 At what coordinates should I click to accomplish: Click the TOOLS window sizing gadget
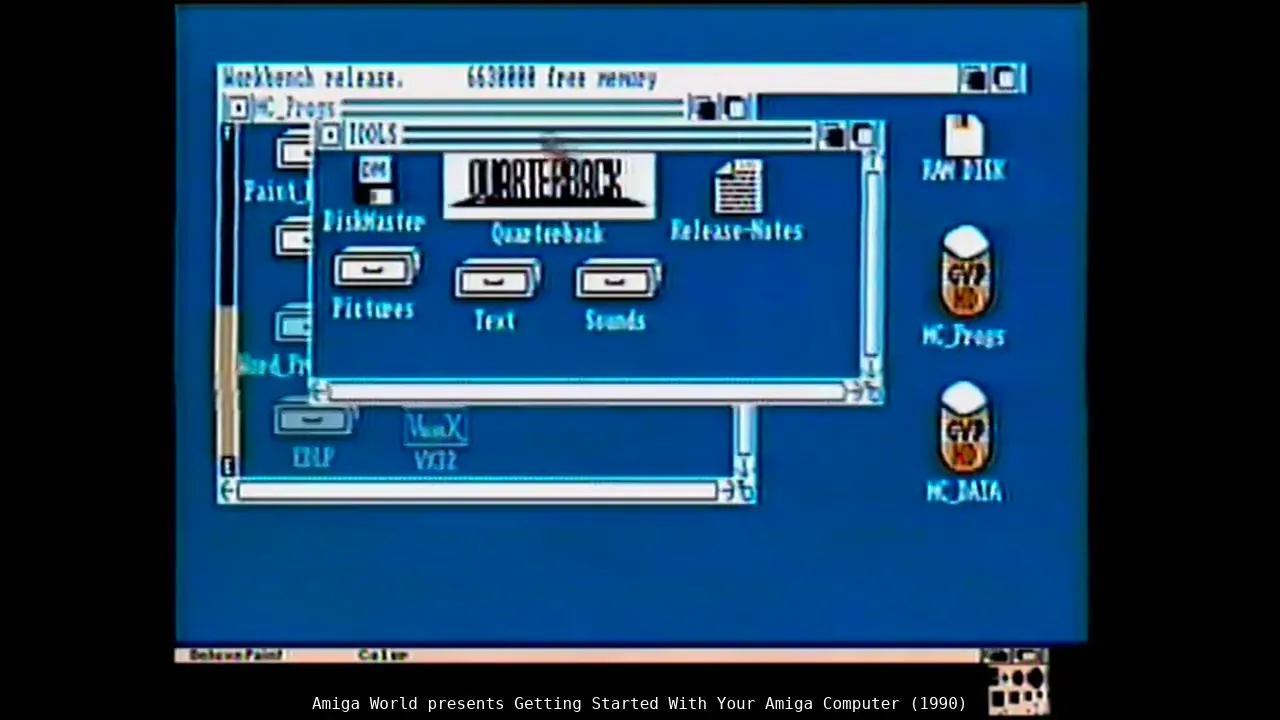[x=874, y=393]
